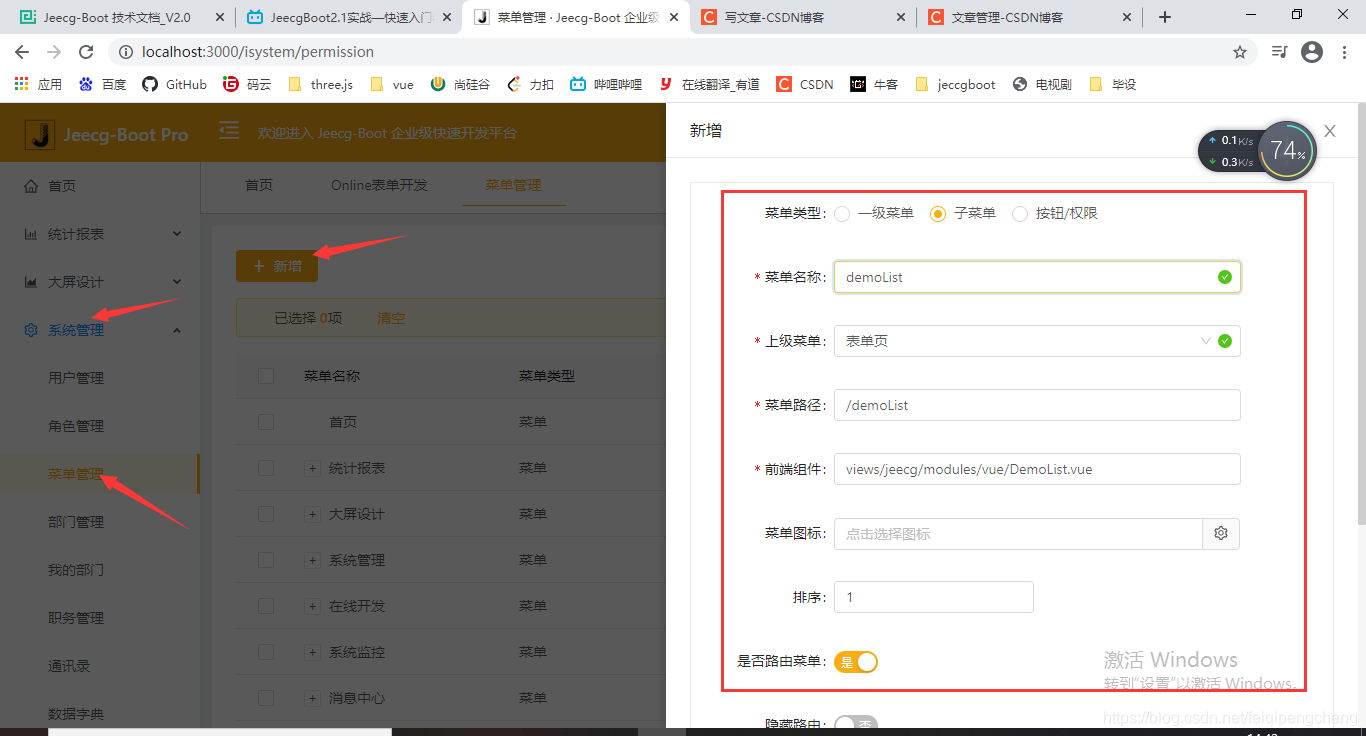This screenshot has height=736, width=1366.
Task: Click the 清空 clear selection link
Action: pyautogui.click(x=391, y=318)
